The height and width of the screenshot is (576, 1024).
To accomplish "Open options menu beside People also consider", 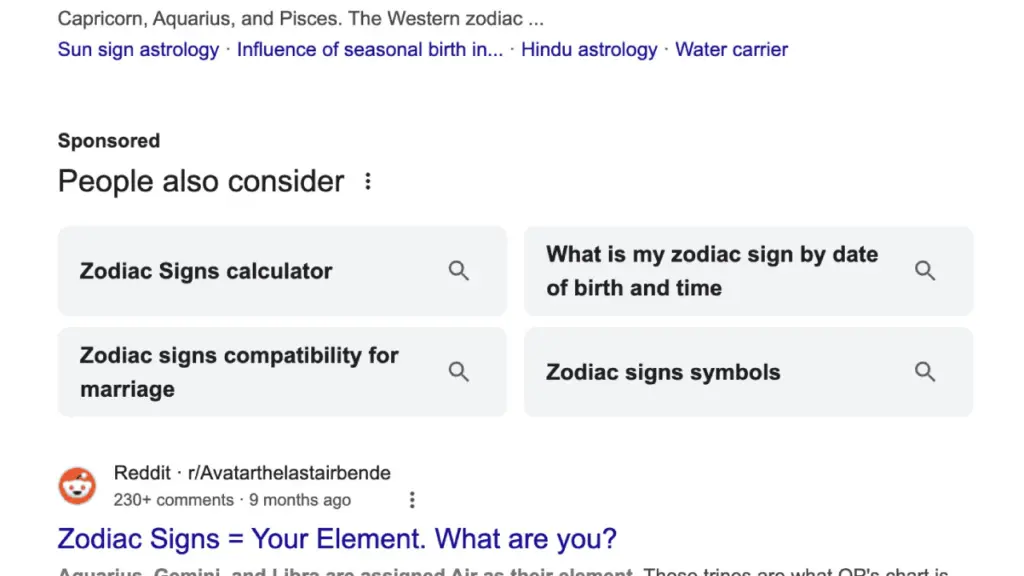I will [368, 181].
